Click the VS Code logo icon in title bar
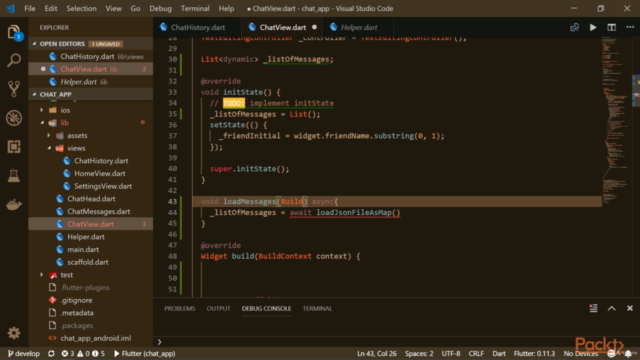 (11, 8)
